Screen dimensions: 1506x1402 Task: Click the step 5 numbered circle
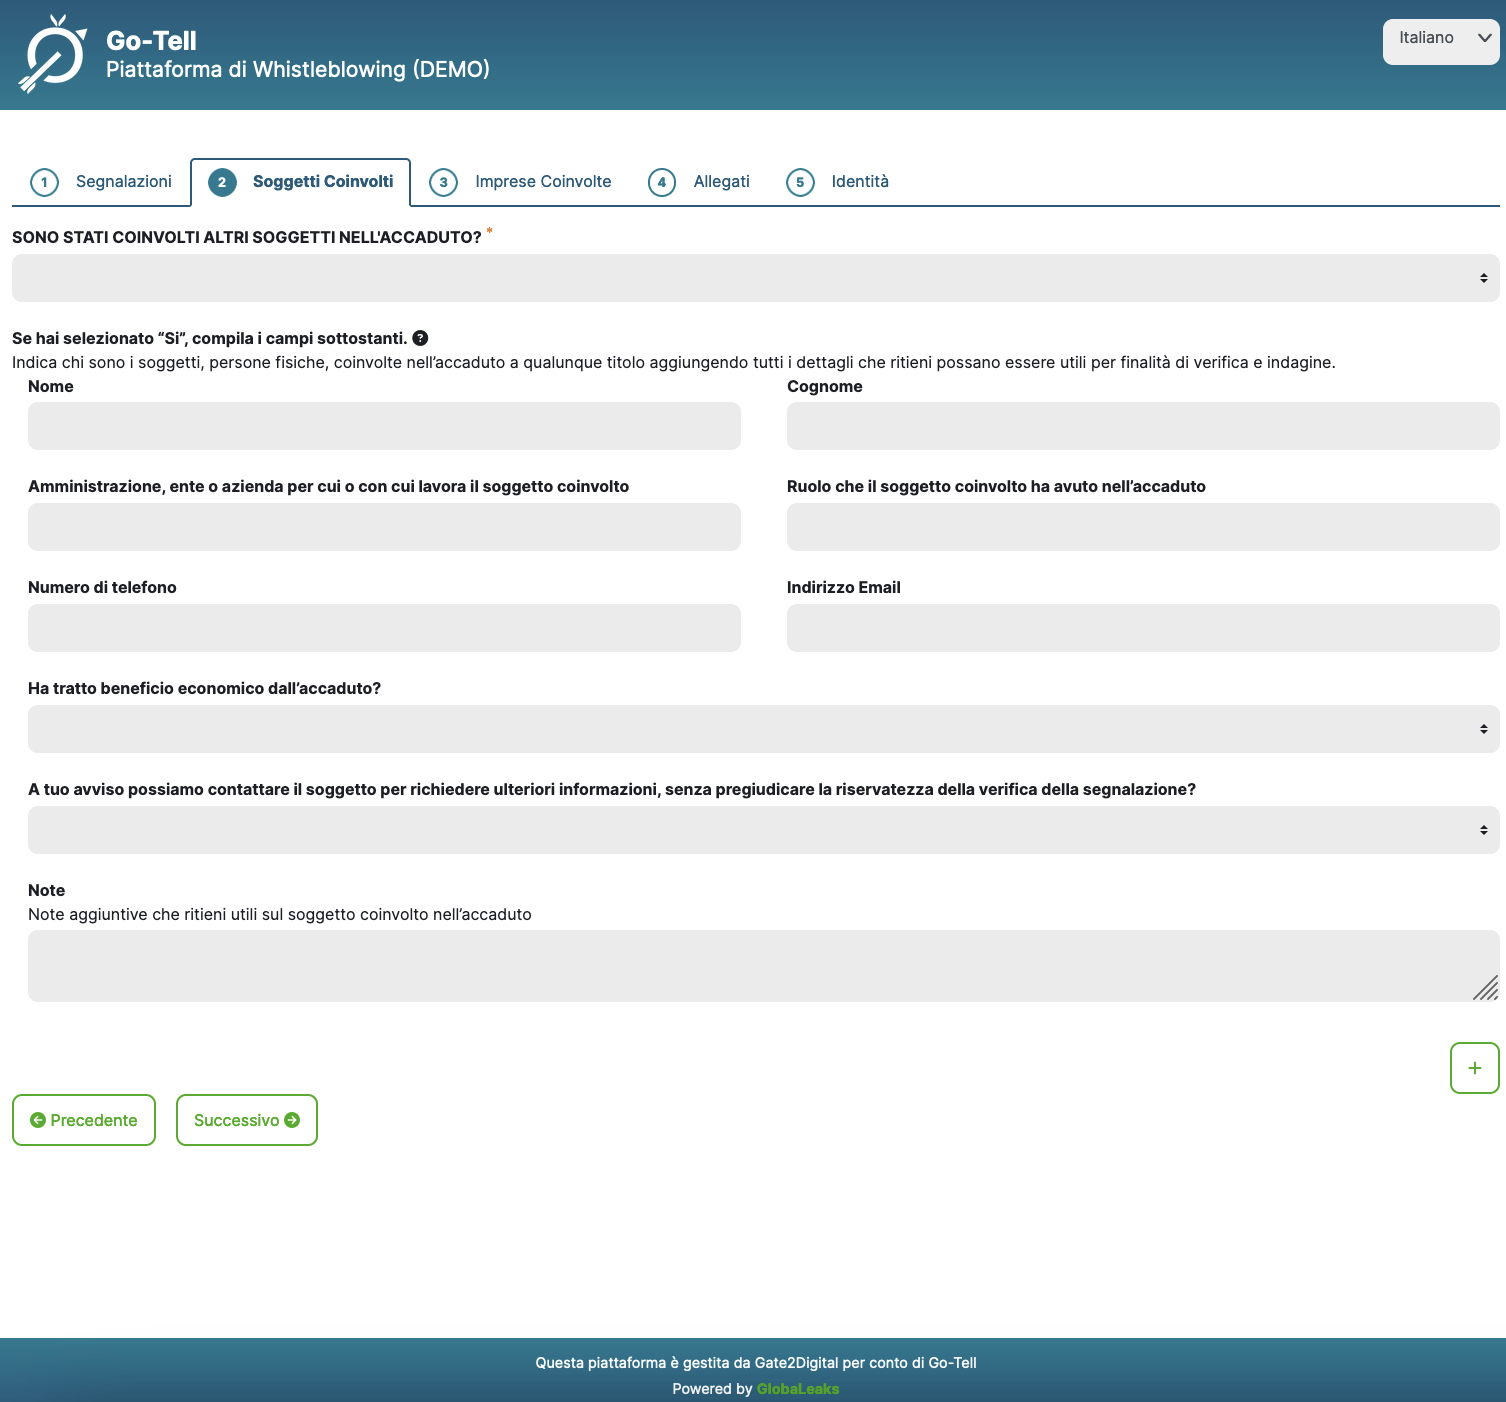[x=800, y=182]
